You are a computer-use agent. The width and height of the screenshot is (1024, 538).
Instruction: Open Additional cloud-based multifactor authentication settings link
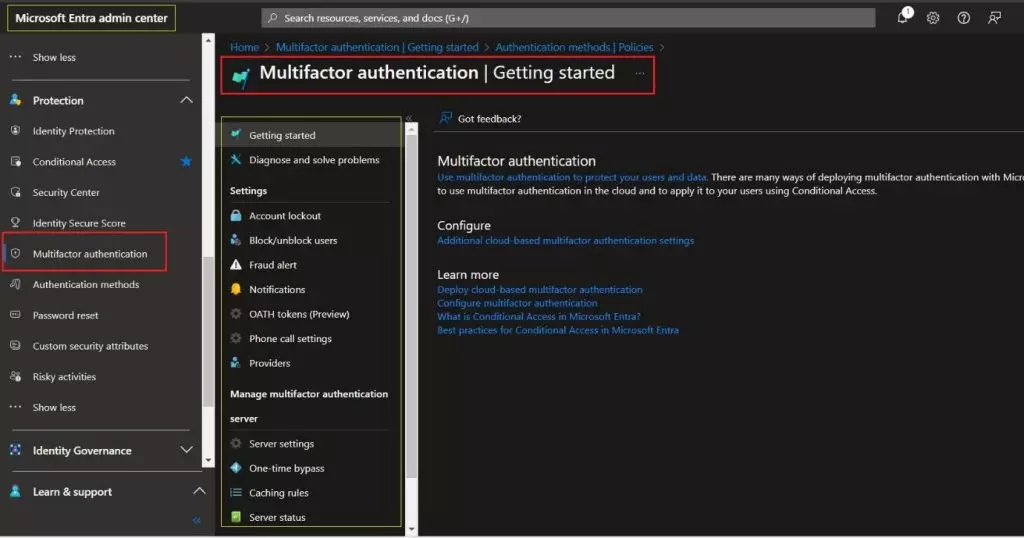(x=565, y=240)
